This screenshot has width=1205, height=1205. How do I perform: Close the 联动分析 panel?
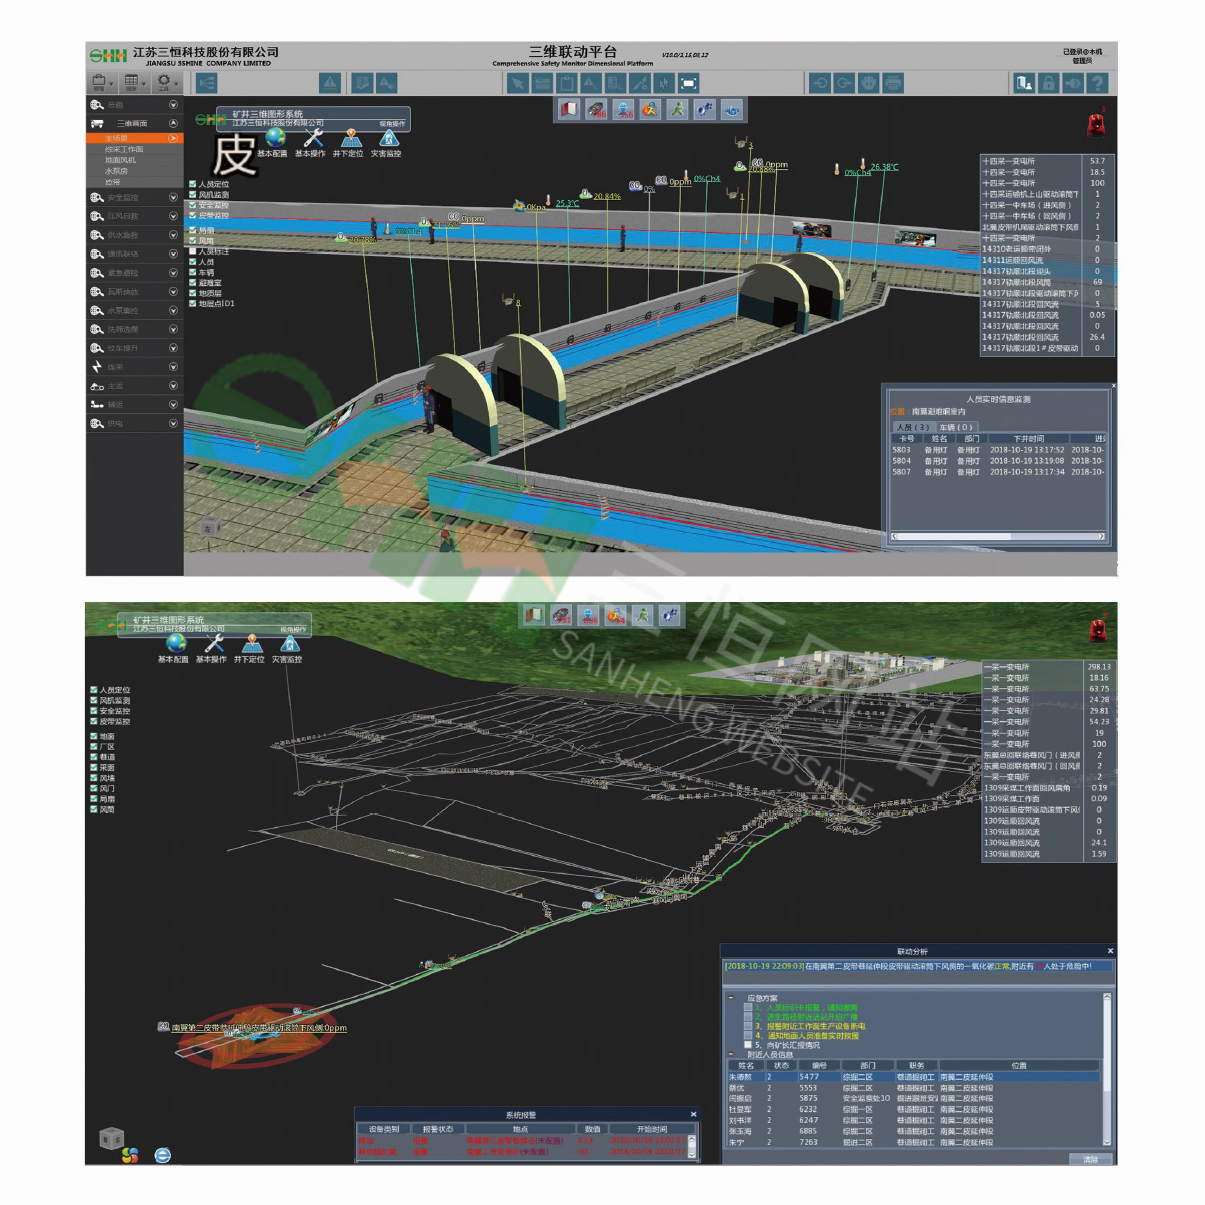coord(1110,951)
